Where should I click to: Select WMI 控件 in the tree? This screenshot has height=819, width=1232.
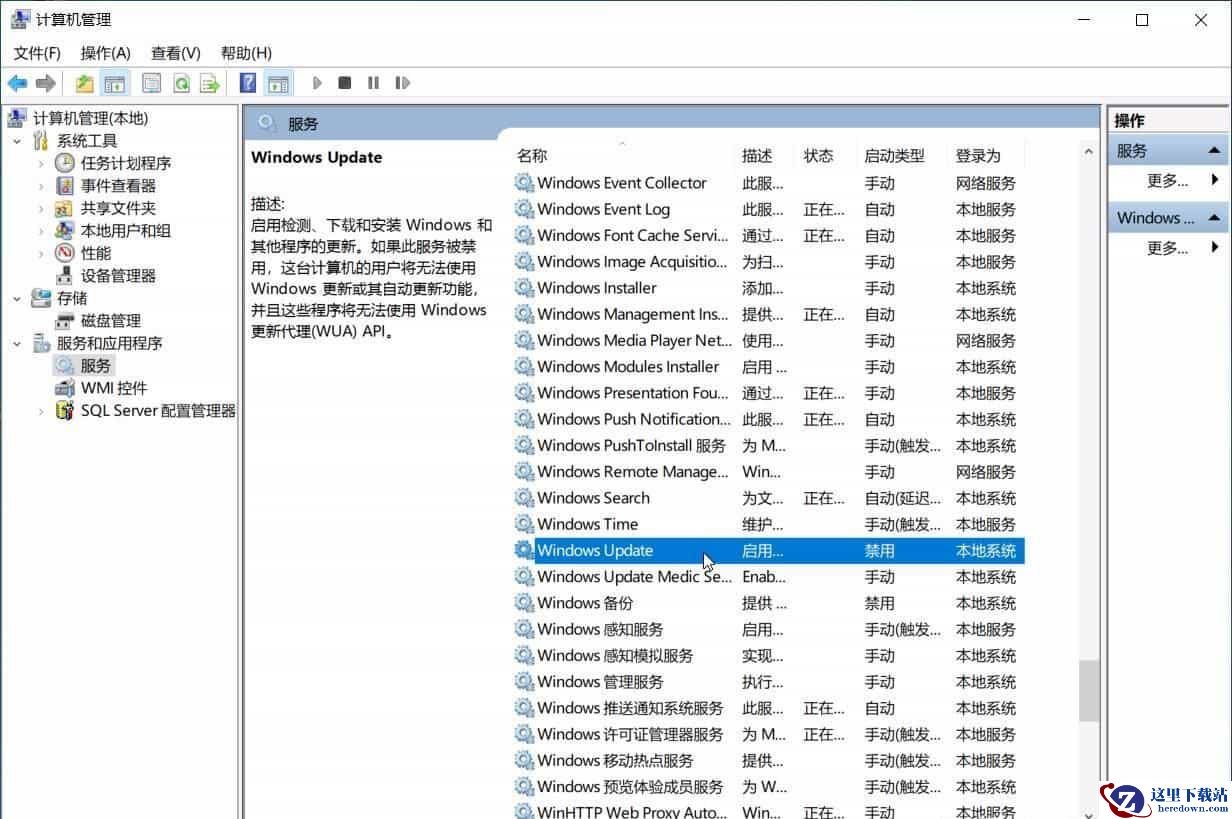click(x=113, y=388)
